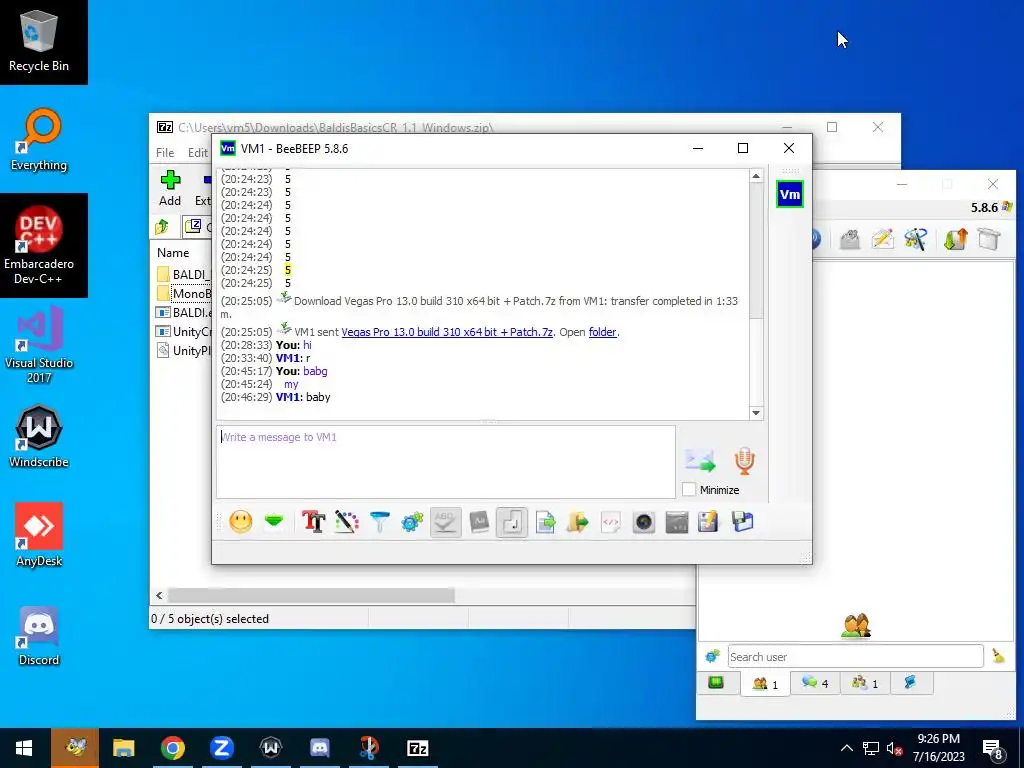Open the blue file sharing tab in BeeBEEP

[x=910, y=683]
